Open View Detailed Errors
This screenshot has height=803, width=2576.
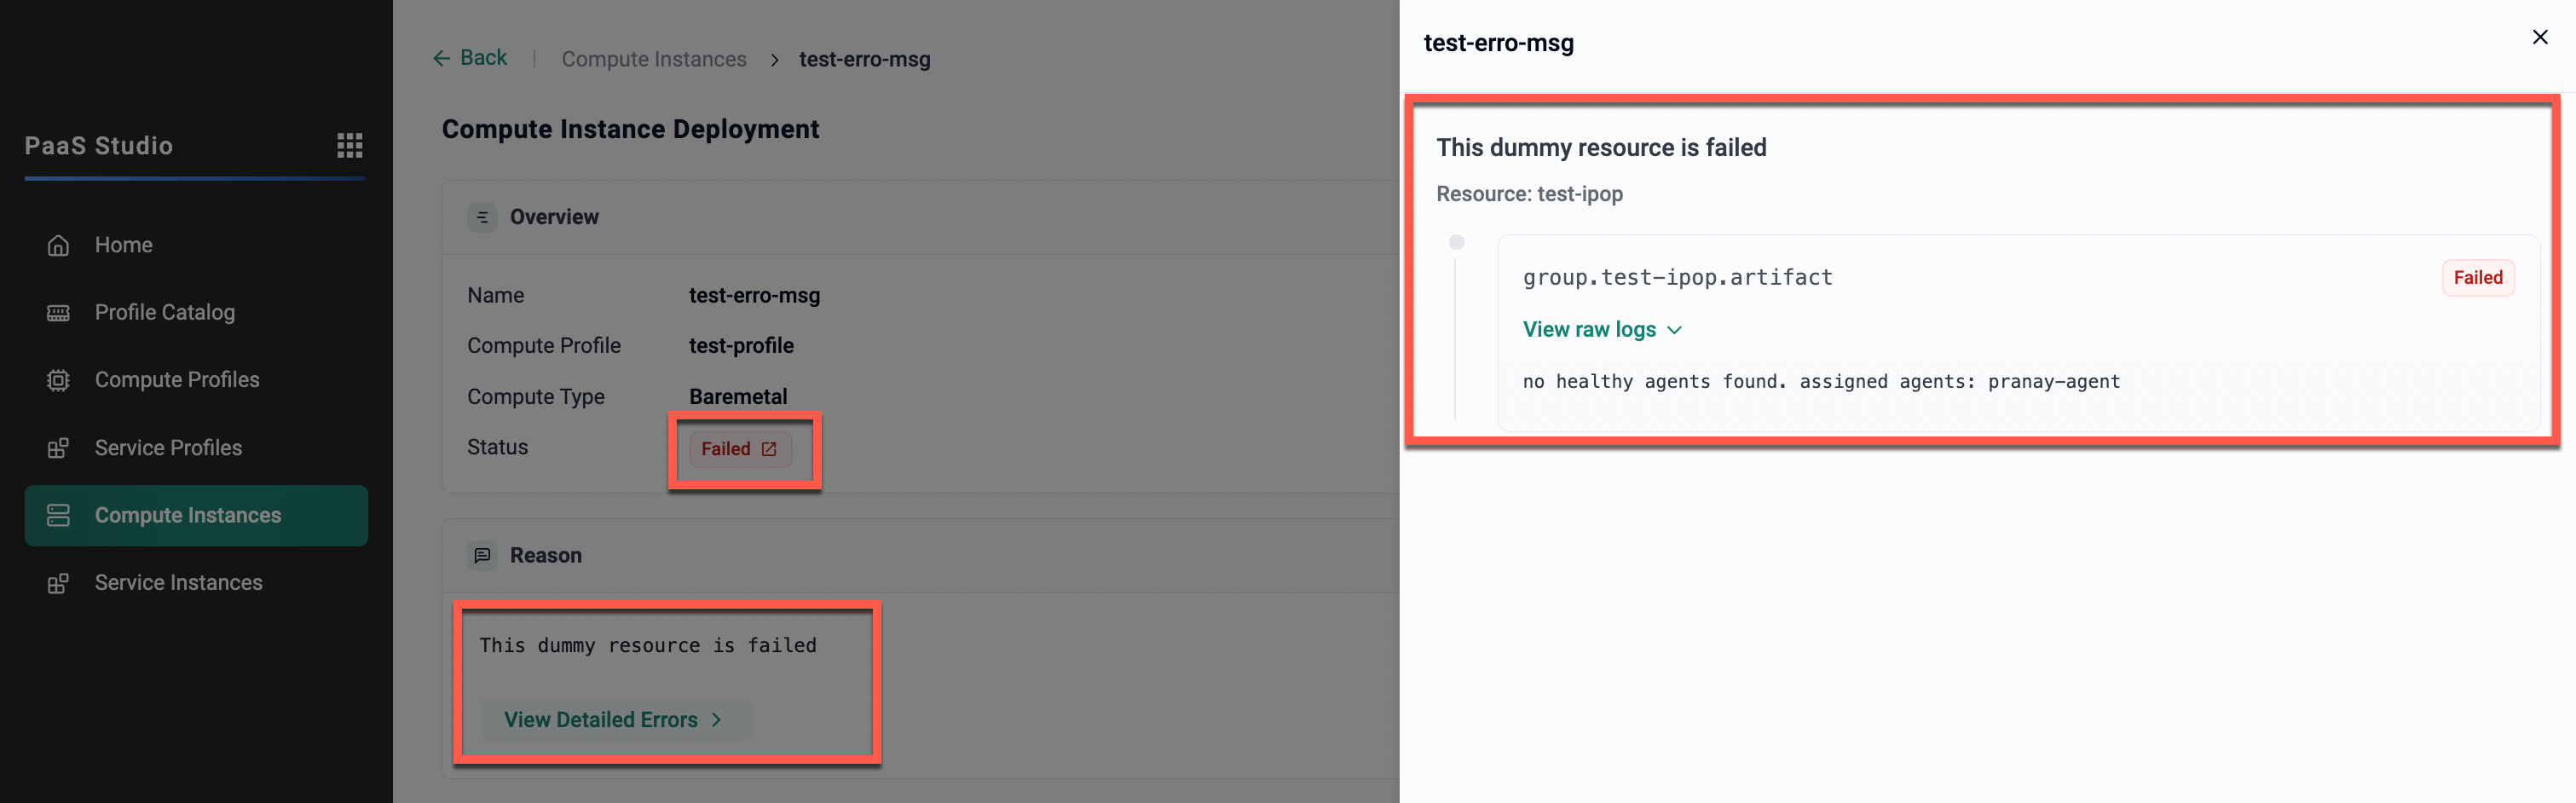(613, 720)
